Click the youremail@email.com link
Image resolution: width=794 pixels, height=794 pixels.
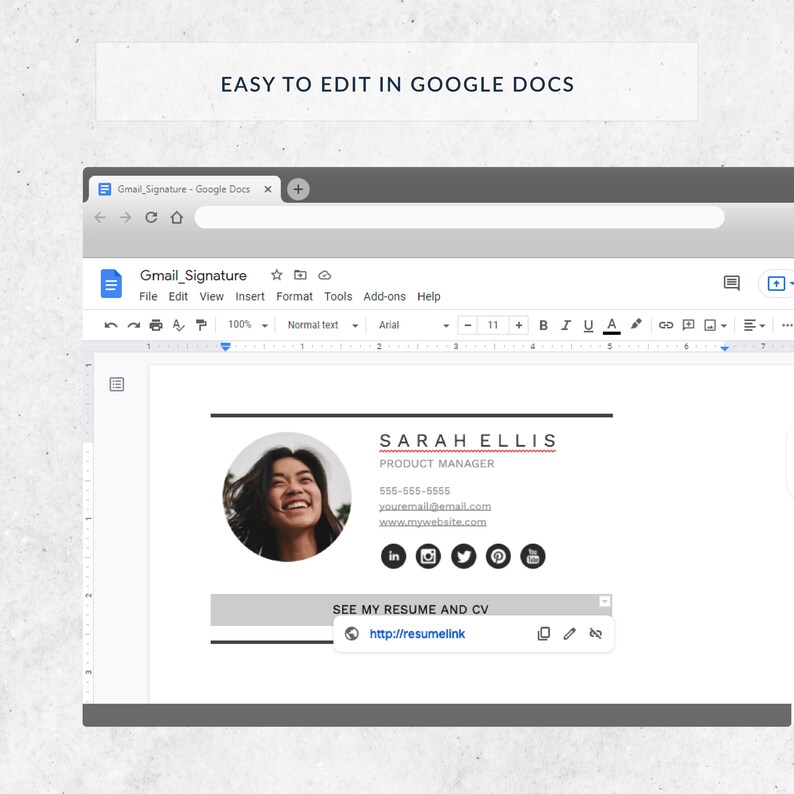pyautogui.click(x=435, y=506)
